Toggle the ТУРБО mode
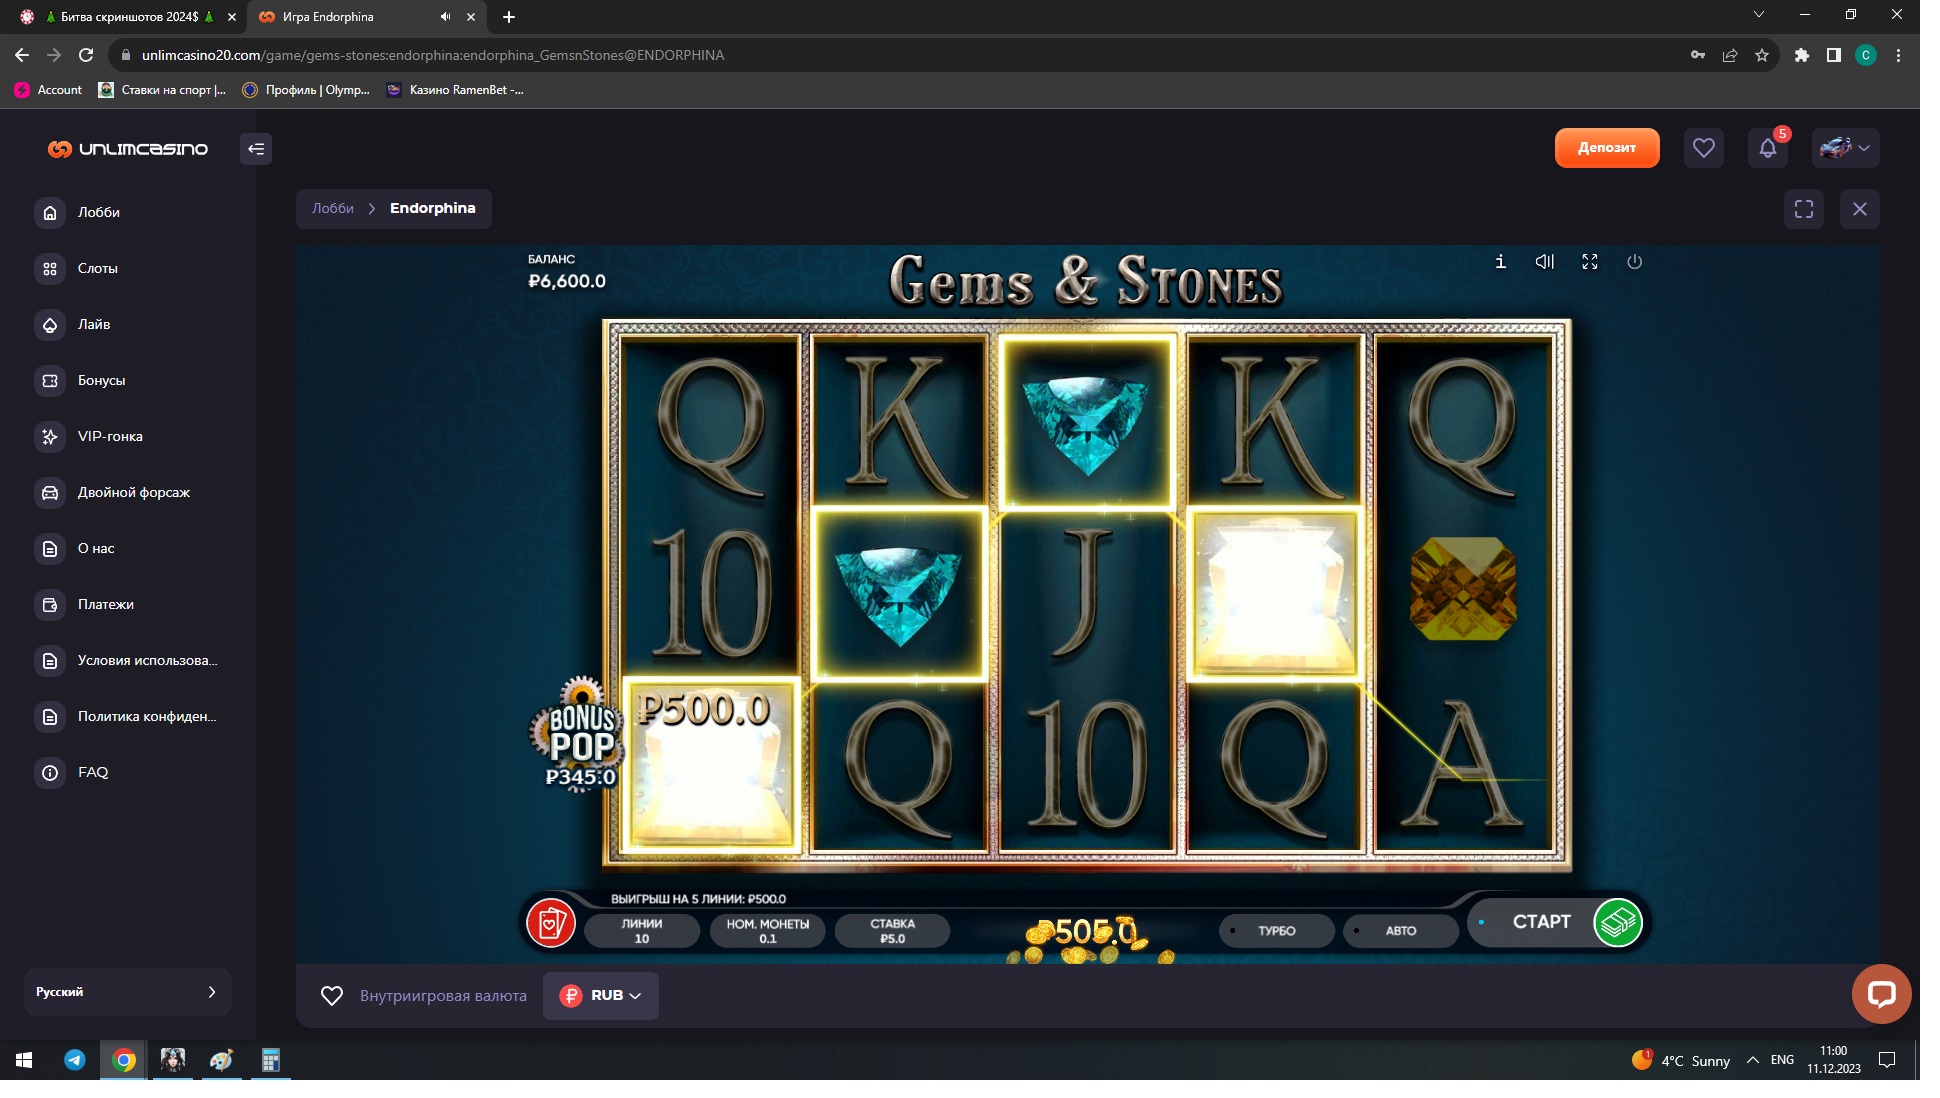1940x1098 pixels. [1276, 931]
